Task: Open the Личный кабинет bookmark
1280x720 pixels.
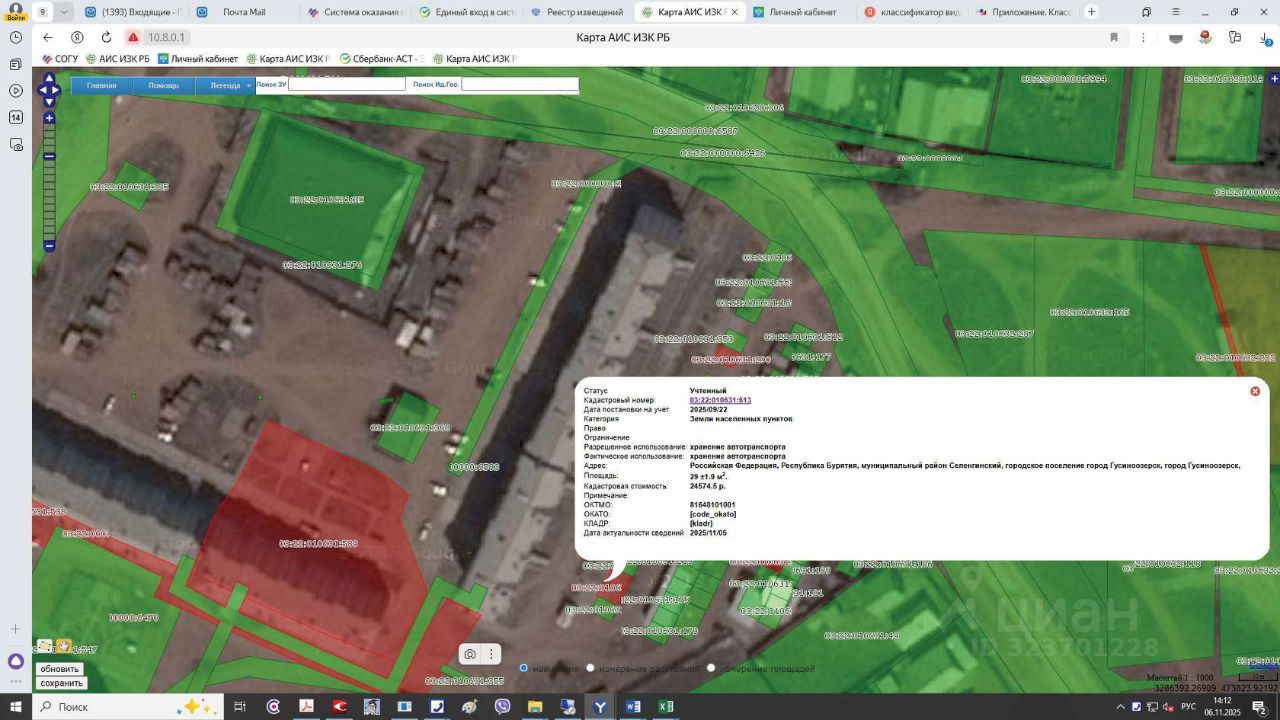Action: (x=198, y=59)
